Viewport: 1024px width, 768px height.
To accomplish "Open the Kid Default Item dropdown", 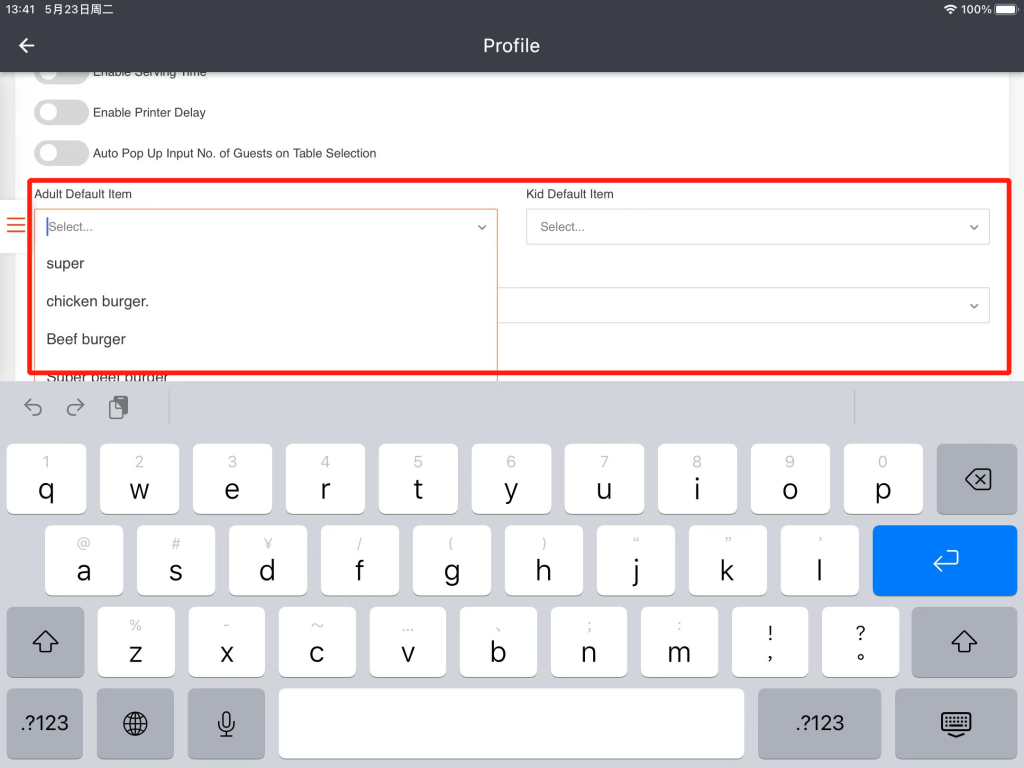I will [x=757, y=227].
